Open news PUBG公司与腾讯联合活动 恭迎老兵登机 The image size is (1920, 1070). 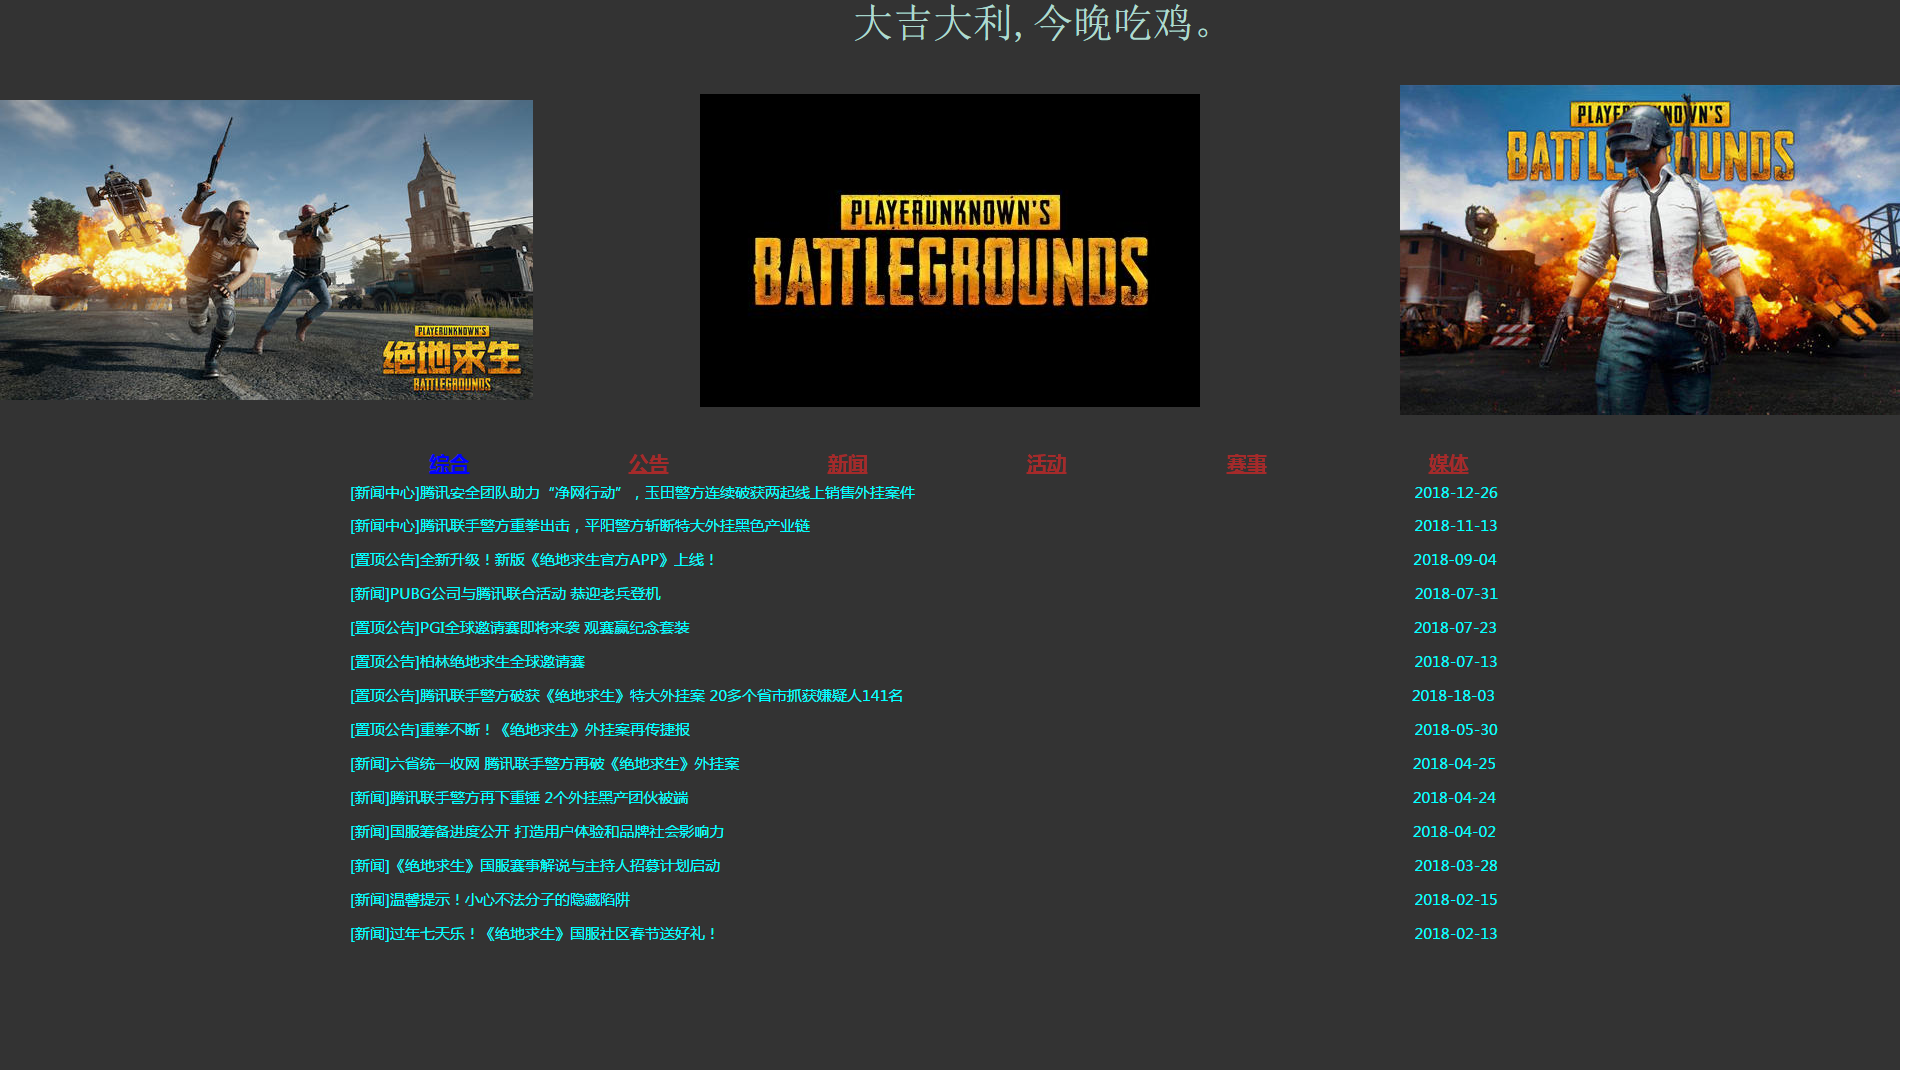click(x=505, y=594)
